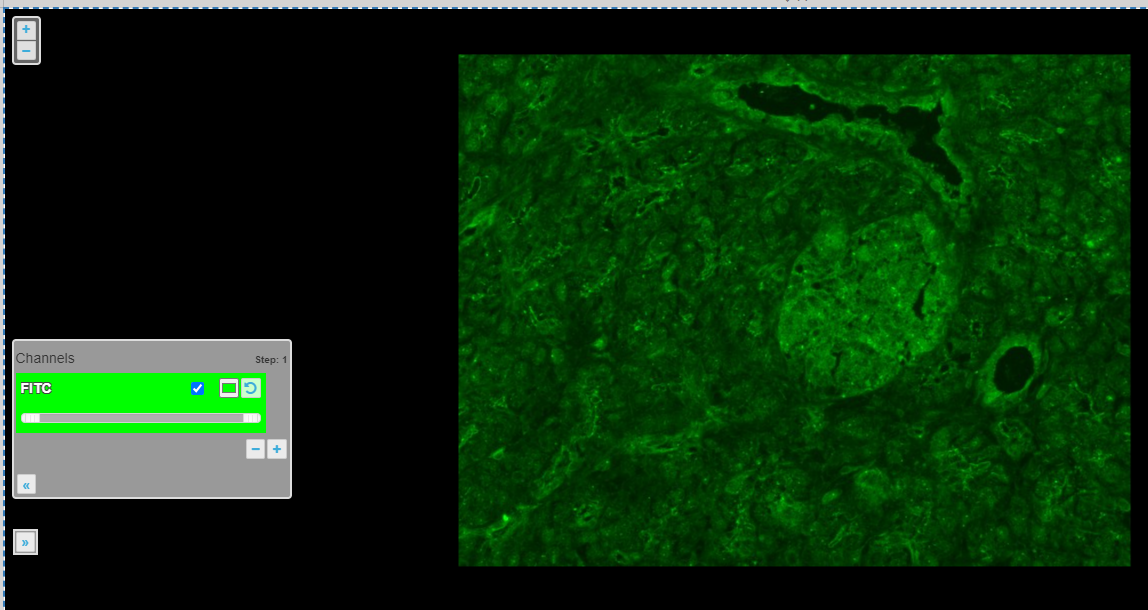This screenshot has width=1148, height=610.
Task: Click the middle of the FITC intensity track
Action: [x=141, y=418]
